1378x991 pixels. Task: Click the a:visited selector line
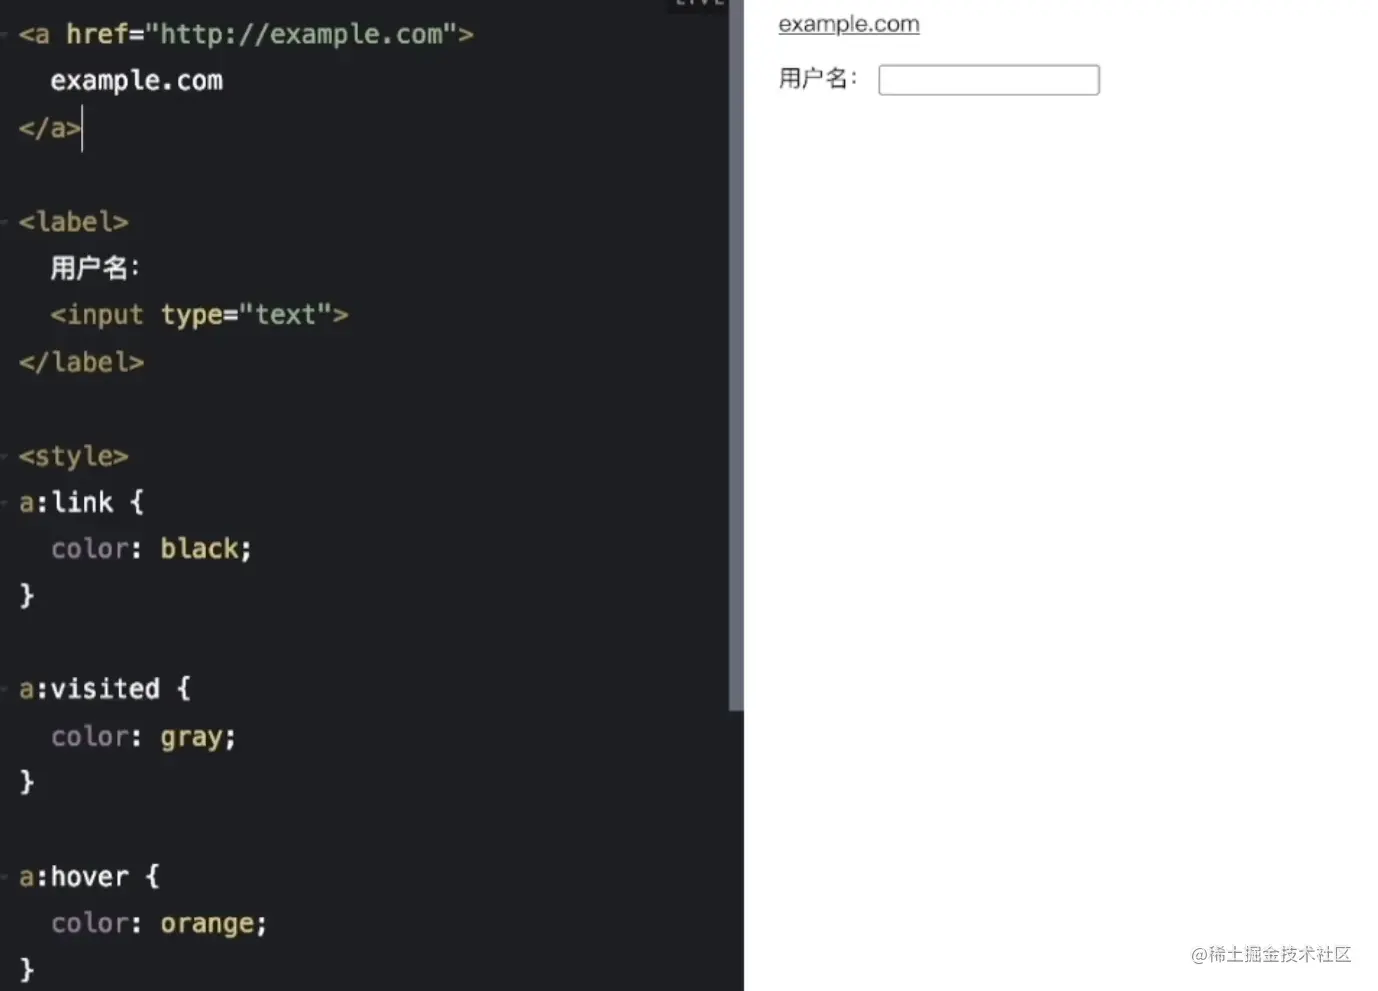pyautogui.click(x=105, y=689)
